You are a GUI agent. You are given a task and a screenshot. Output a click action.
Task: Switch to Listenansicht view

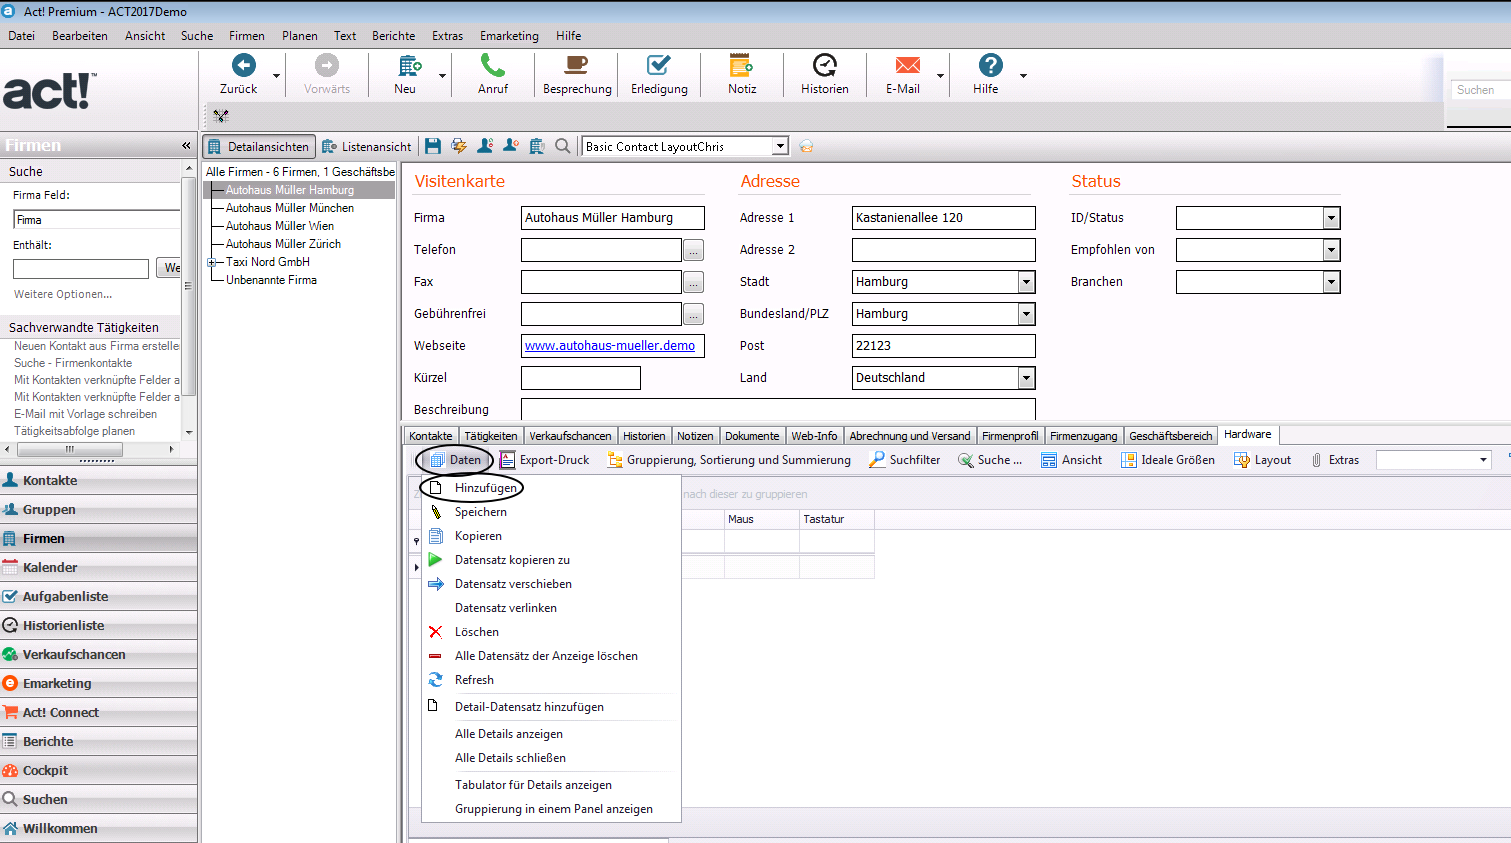[x=366, y=146]
